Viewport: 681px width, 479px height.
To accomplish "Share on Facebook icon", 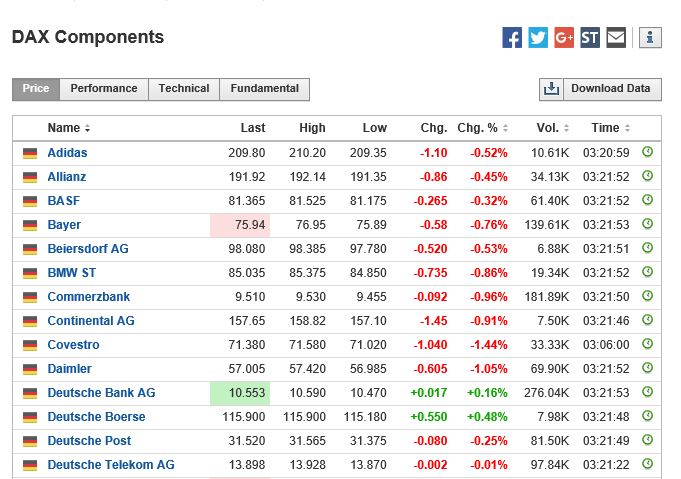I will click(x=512, y=38).
